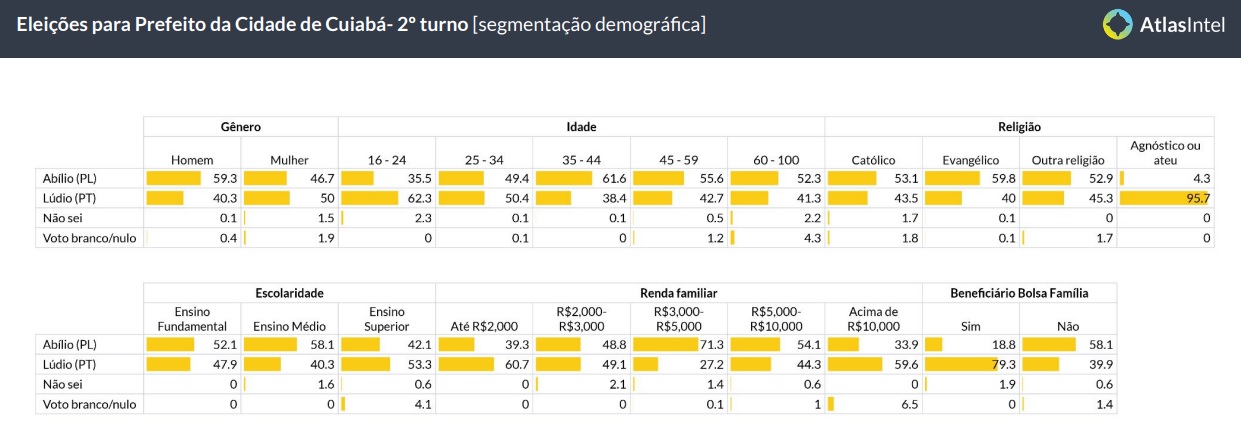The height and width of the screenshot is (441, 1241).
Task: Select the Religião group header
Action: click(1019, 127)
